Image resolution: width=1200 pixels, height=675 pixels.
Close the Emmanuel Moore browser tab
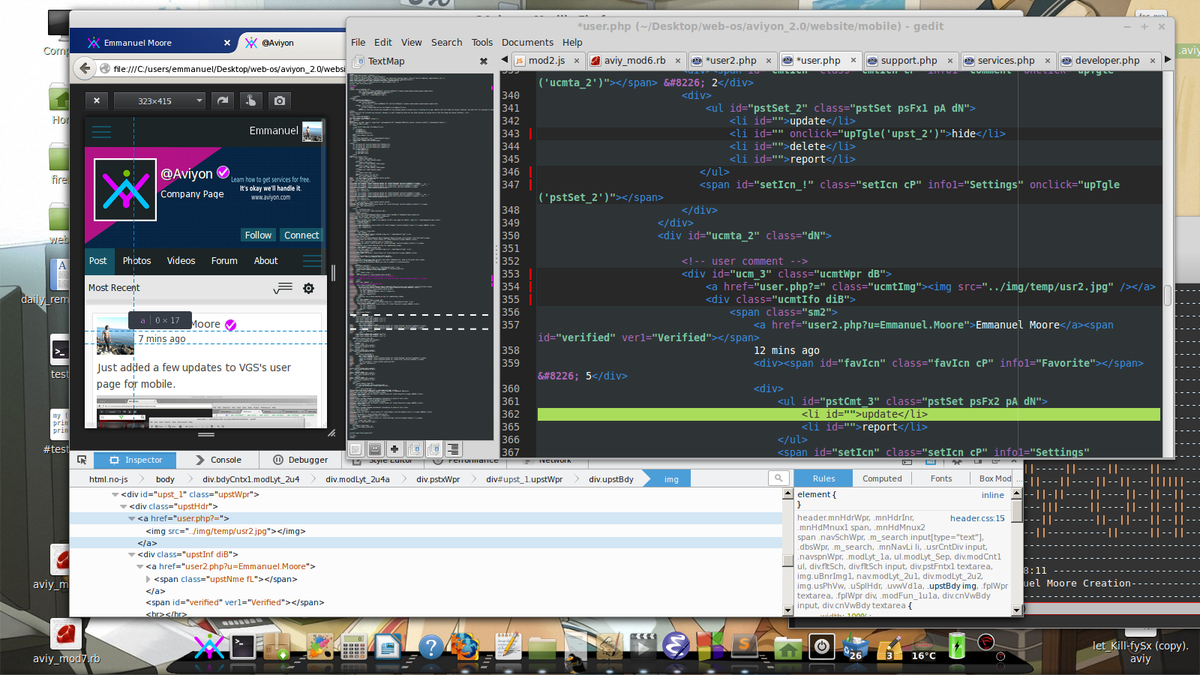[x=227, y=43]
